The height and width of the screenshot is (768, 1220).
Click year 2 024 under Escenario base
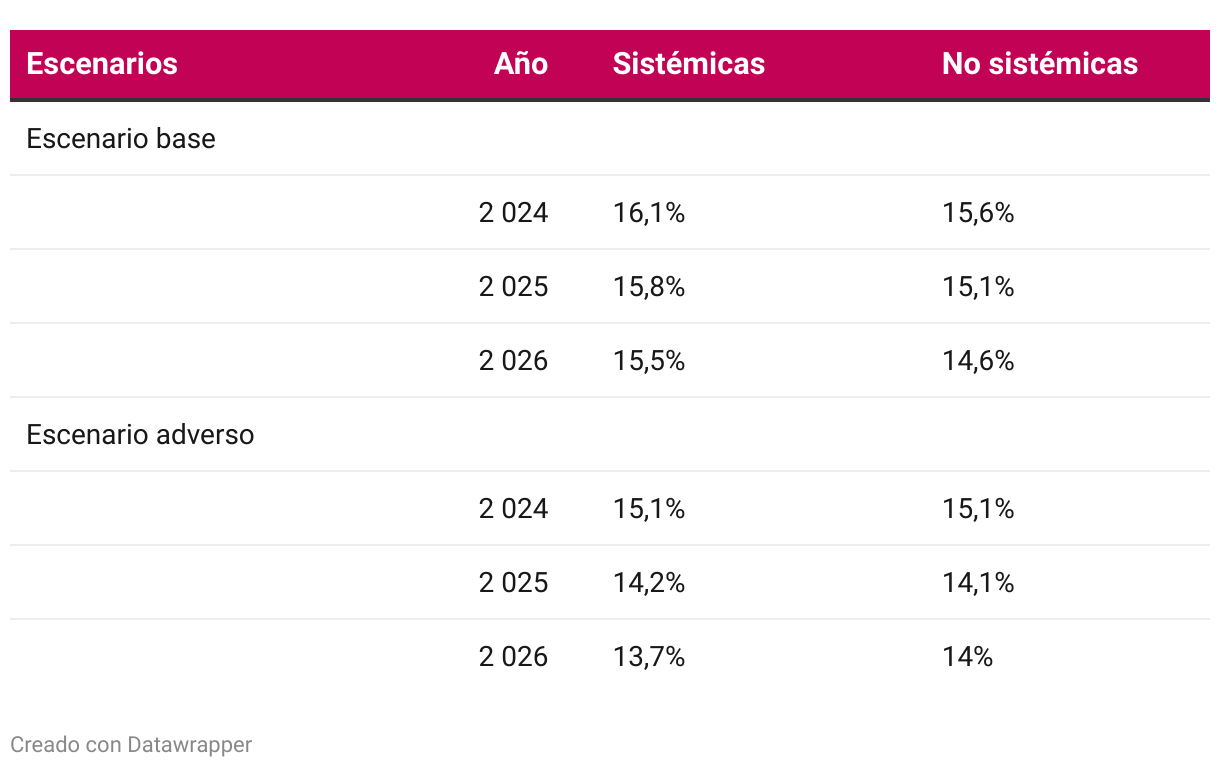click(513, 212)
